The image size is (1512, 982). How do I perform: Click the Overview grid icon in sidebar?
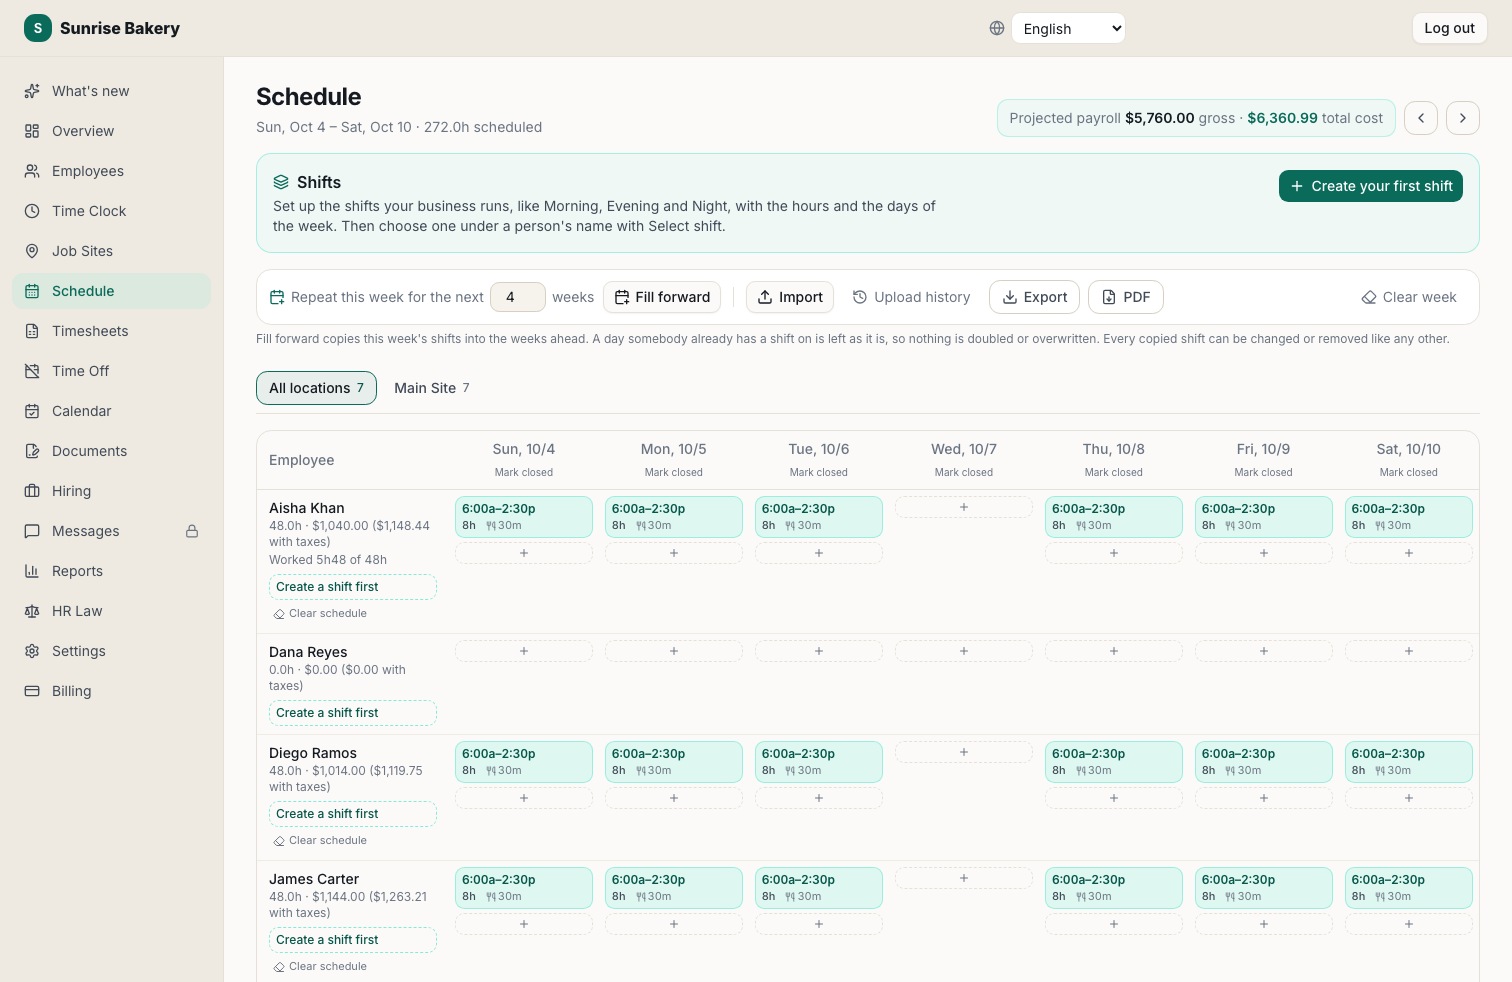(x=32, y=131)
